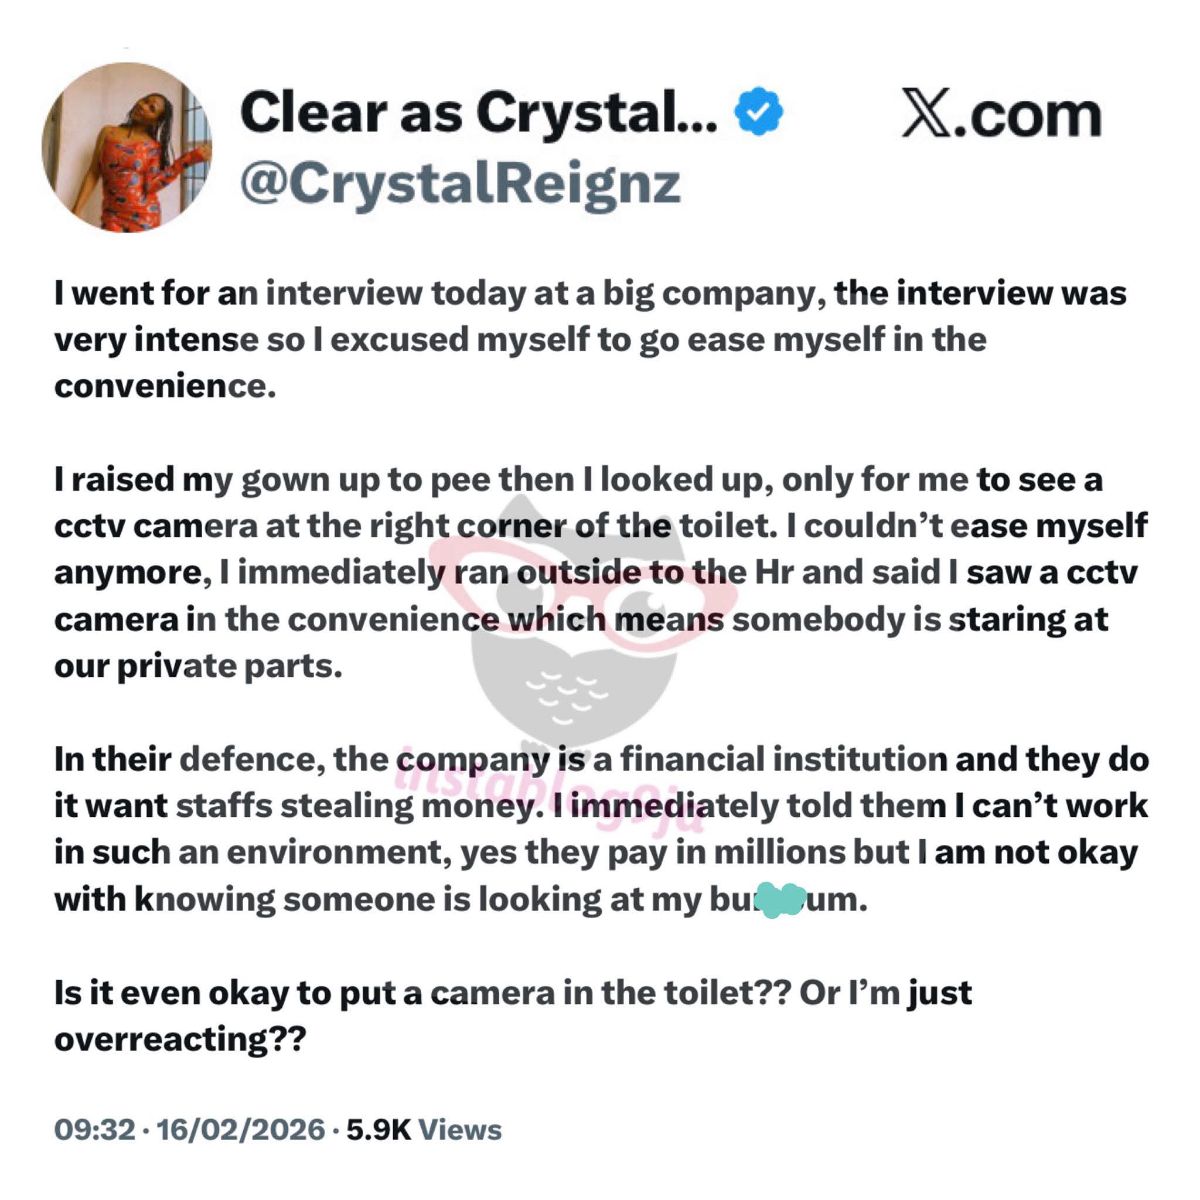Image resolution: width=1200 pixels, height=1200 pixels.
Task: Click the 16/02/2026 post date
Action: pyautogui.click(x=238, y=1130)
